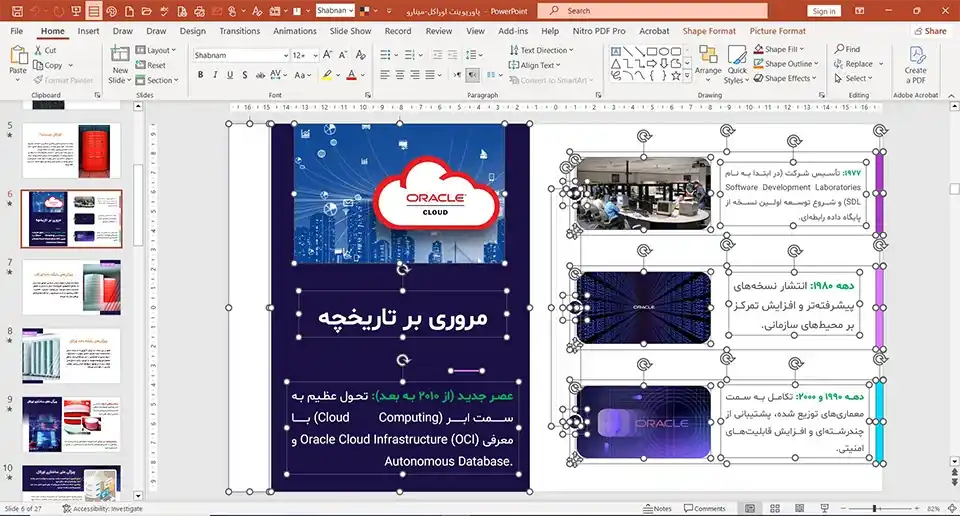This screenshot has height=516, width=960.
Task: Click the Cut scissors icon
Action: (39, 50)
